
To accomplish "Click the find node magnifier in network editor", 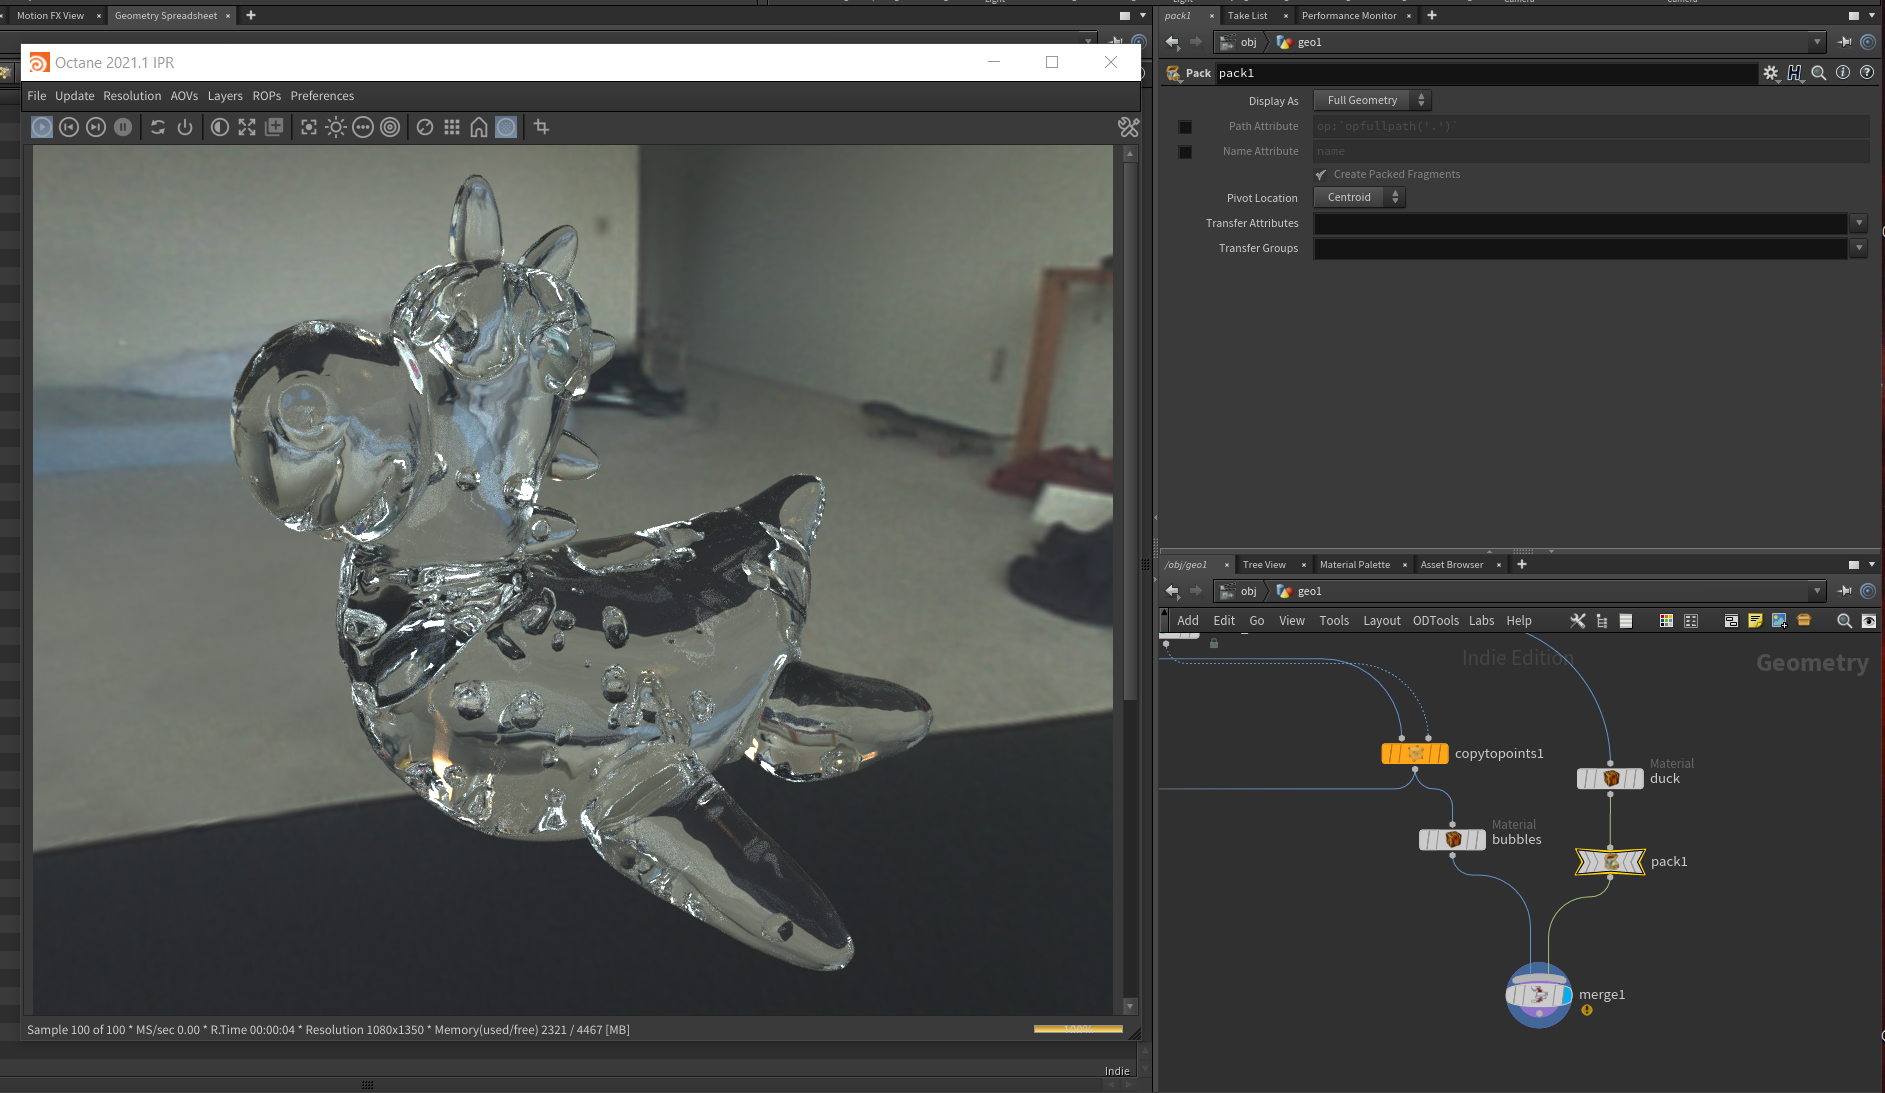I will click(x=1844, y=621).
